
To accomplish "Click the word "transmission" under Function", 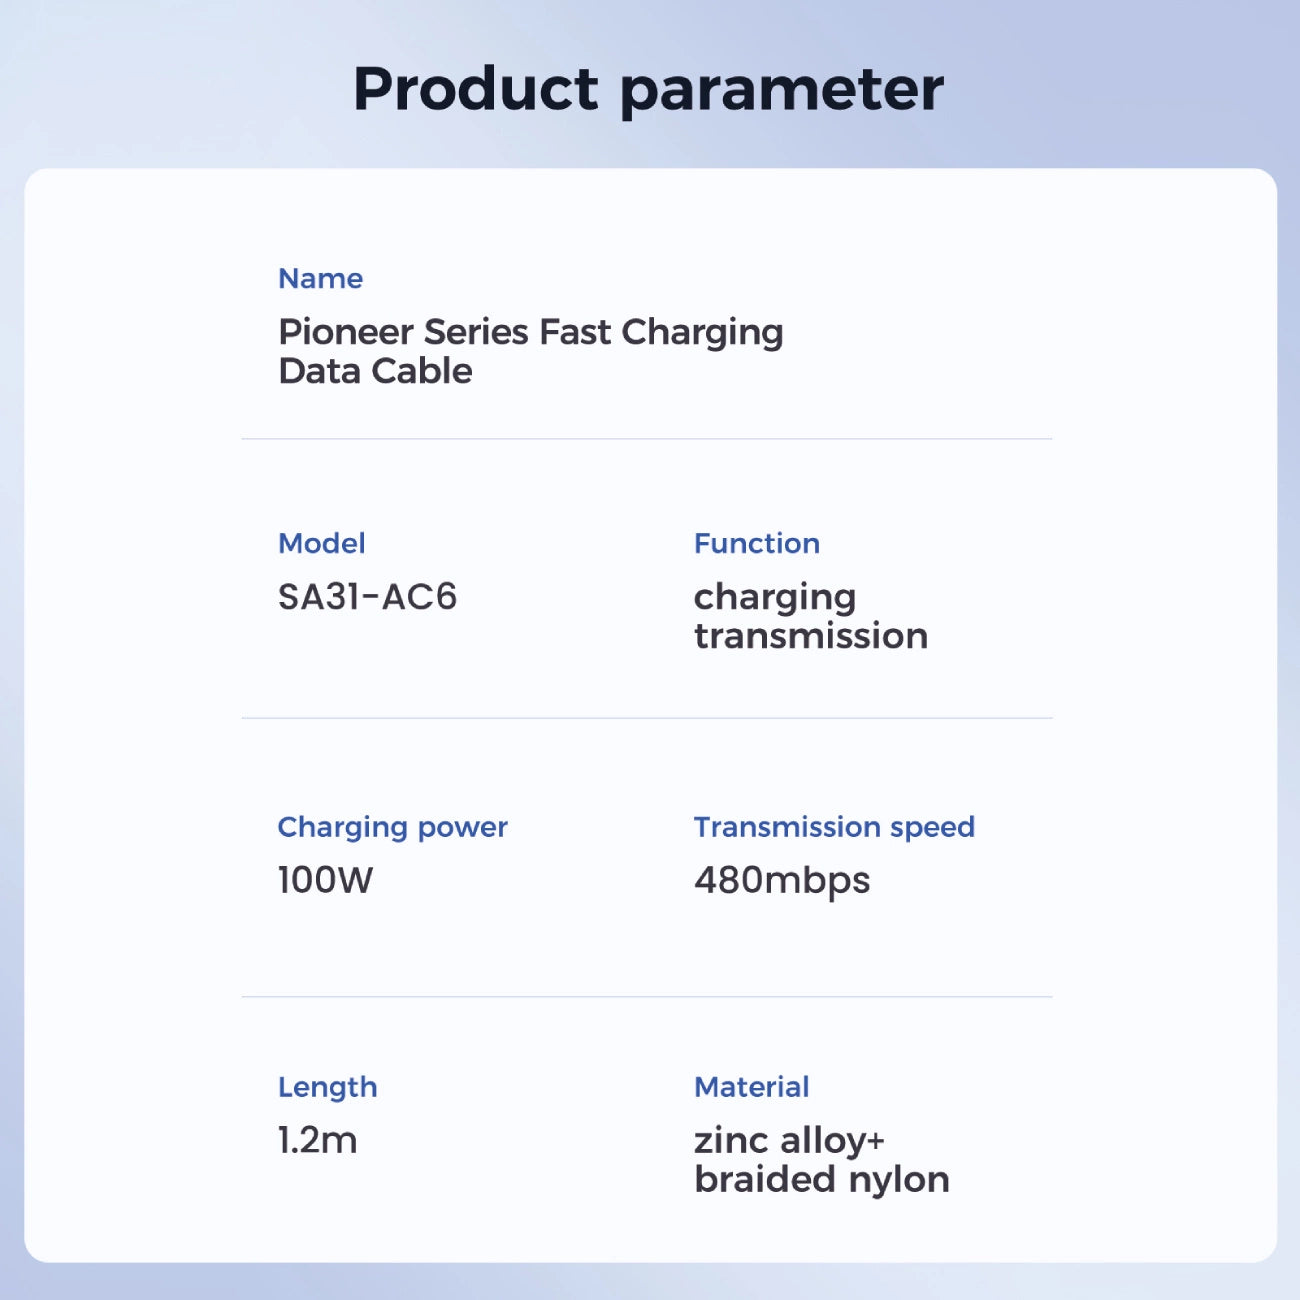I will click(811, 636).
